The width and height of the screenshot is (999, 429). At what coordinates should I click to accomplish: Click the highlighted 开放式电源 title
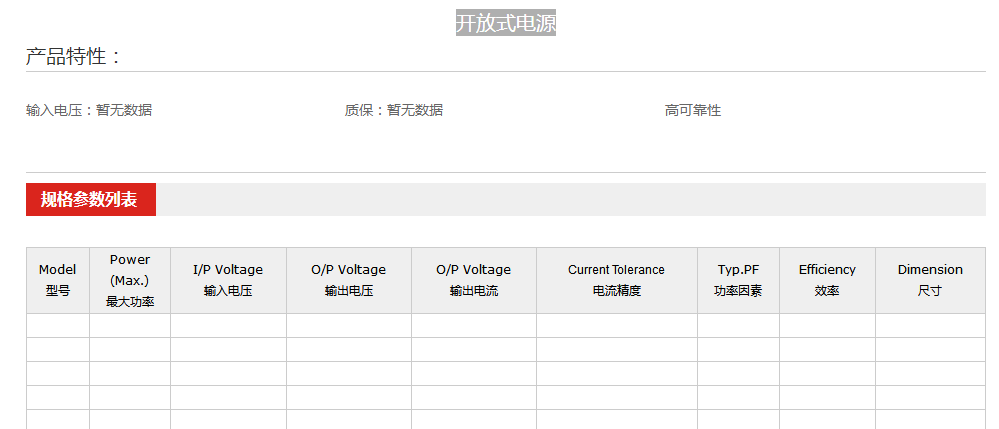tap(505, 23)
